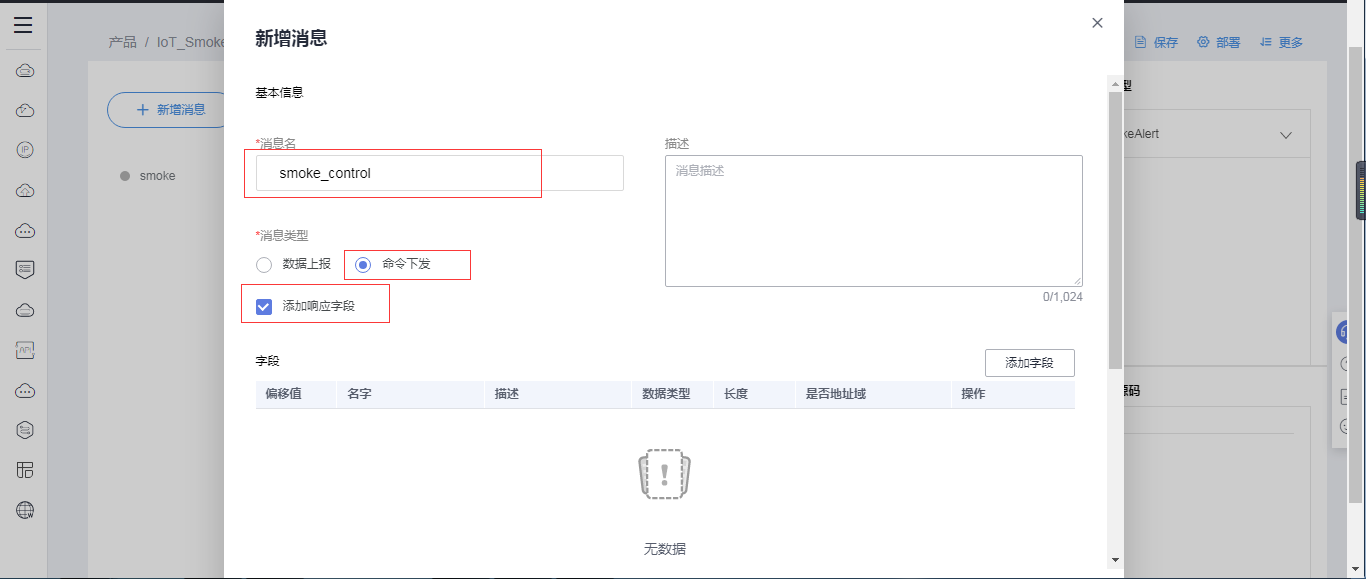The width and height of the screenshot is (1366, 579).
Task: Click the layout grid icon in the sidebar
Action: coord(26,470)
